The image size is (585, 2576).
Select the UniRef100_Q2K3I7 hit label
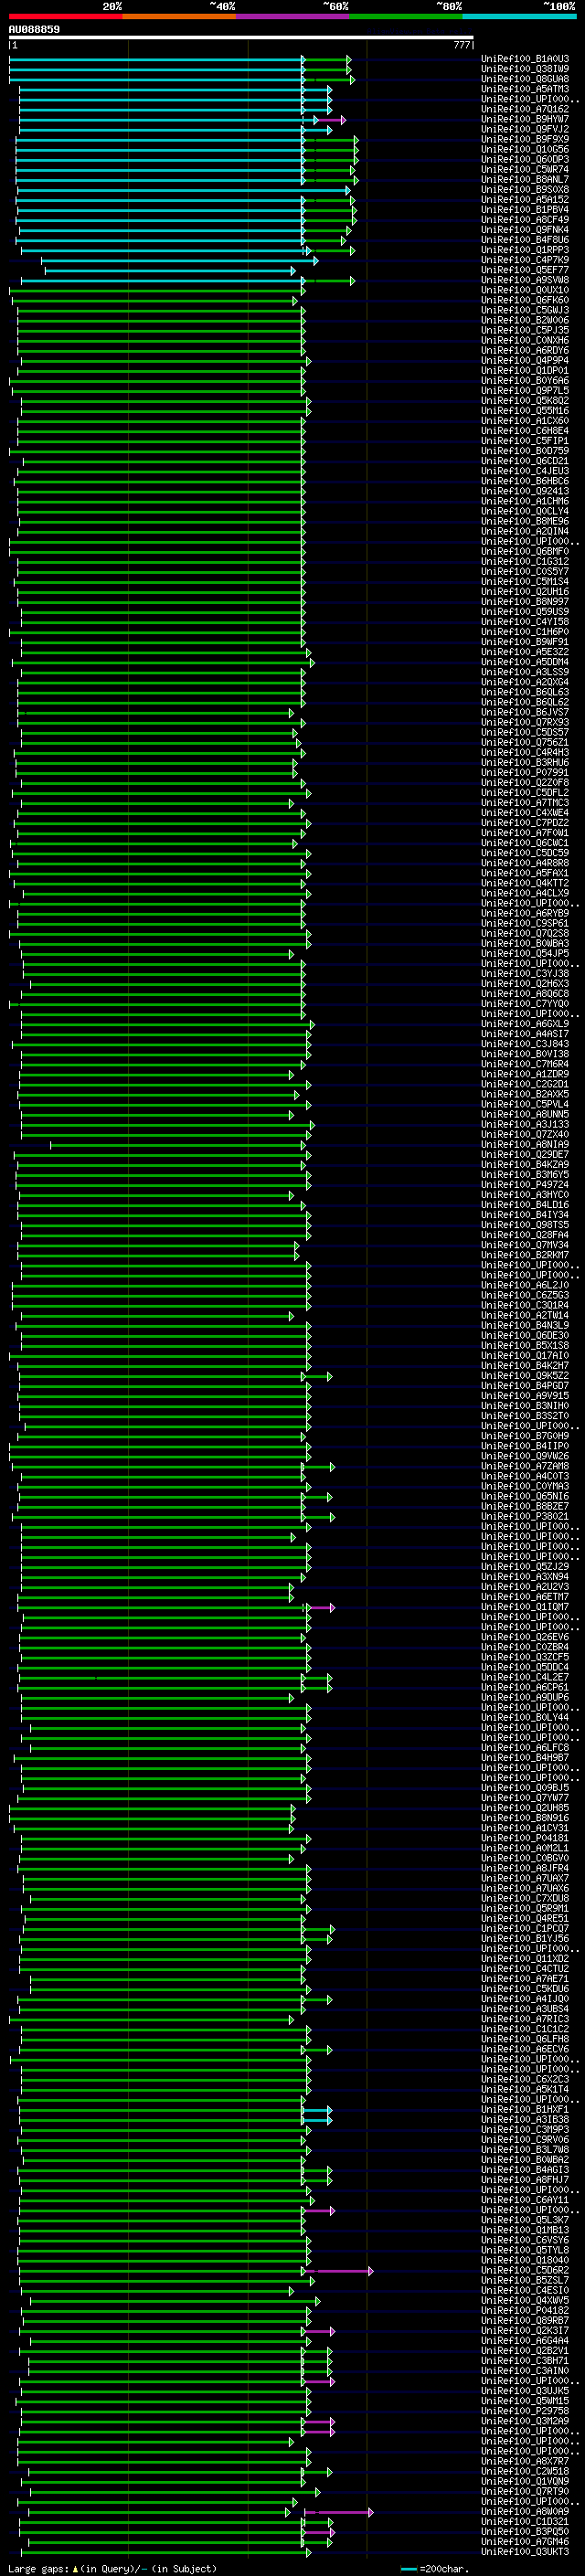[525, 2330]
